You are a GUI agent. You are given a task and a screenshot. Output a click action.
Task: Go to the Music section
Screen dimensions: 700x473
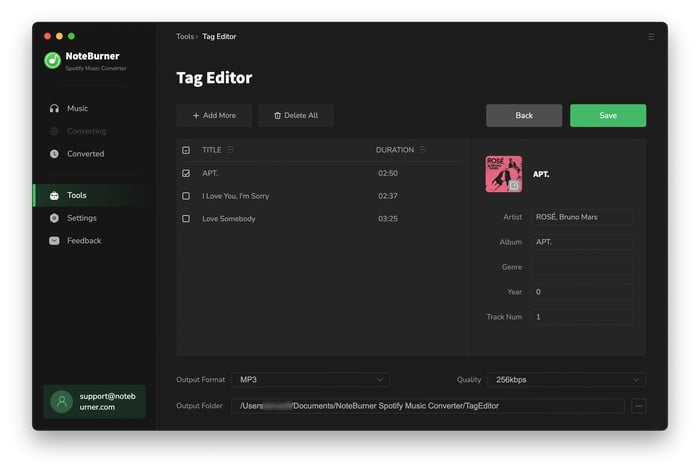point(77,108)
